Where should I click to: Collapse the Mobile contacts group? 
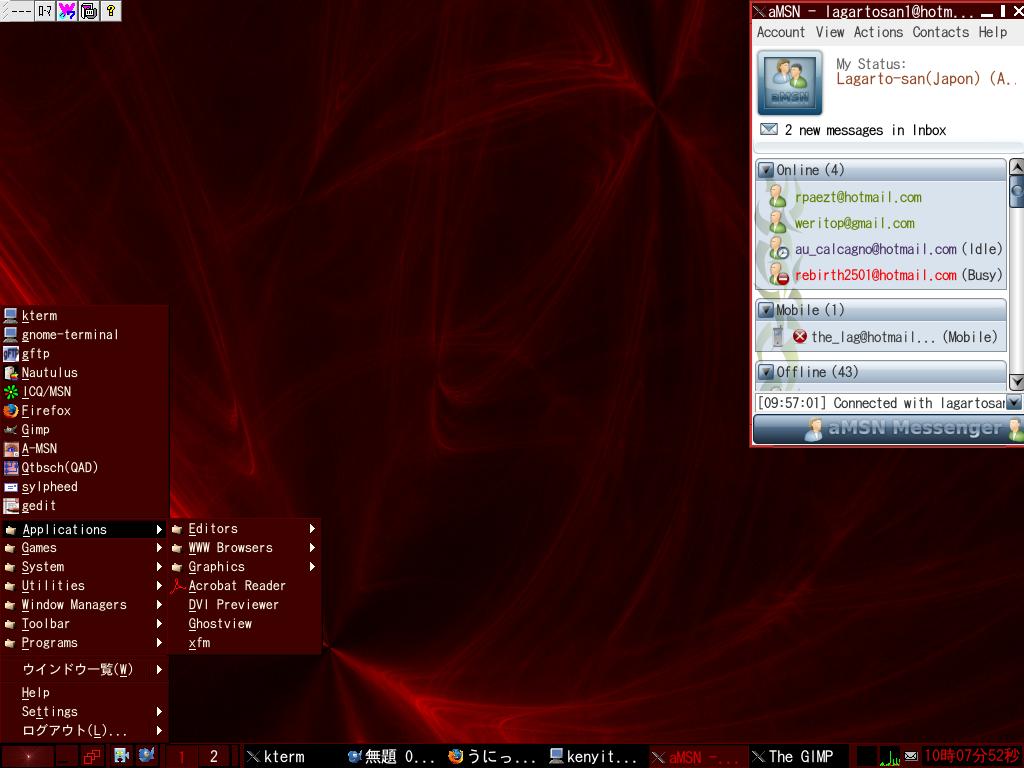point(766,311)
